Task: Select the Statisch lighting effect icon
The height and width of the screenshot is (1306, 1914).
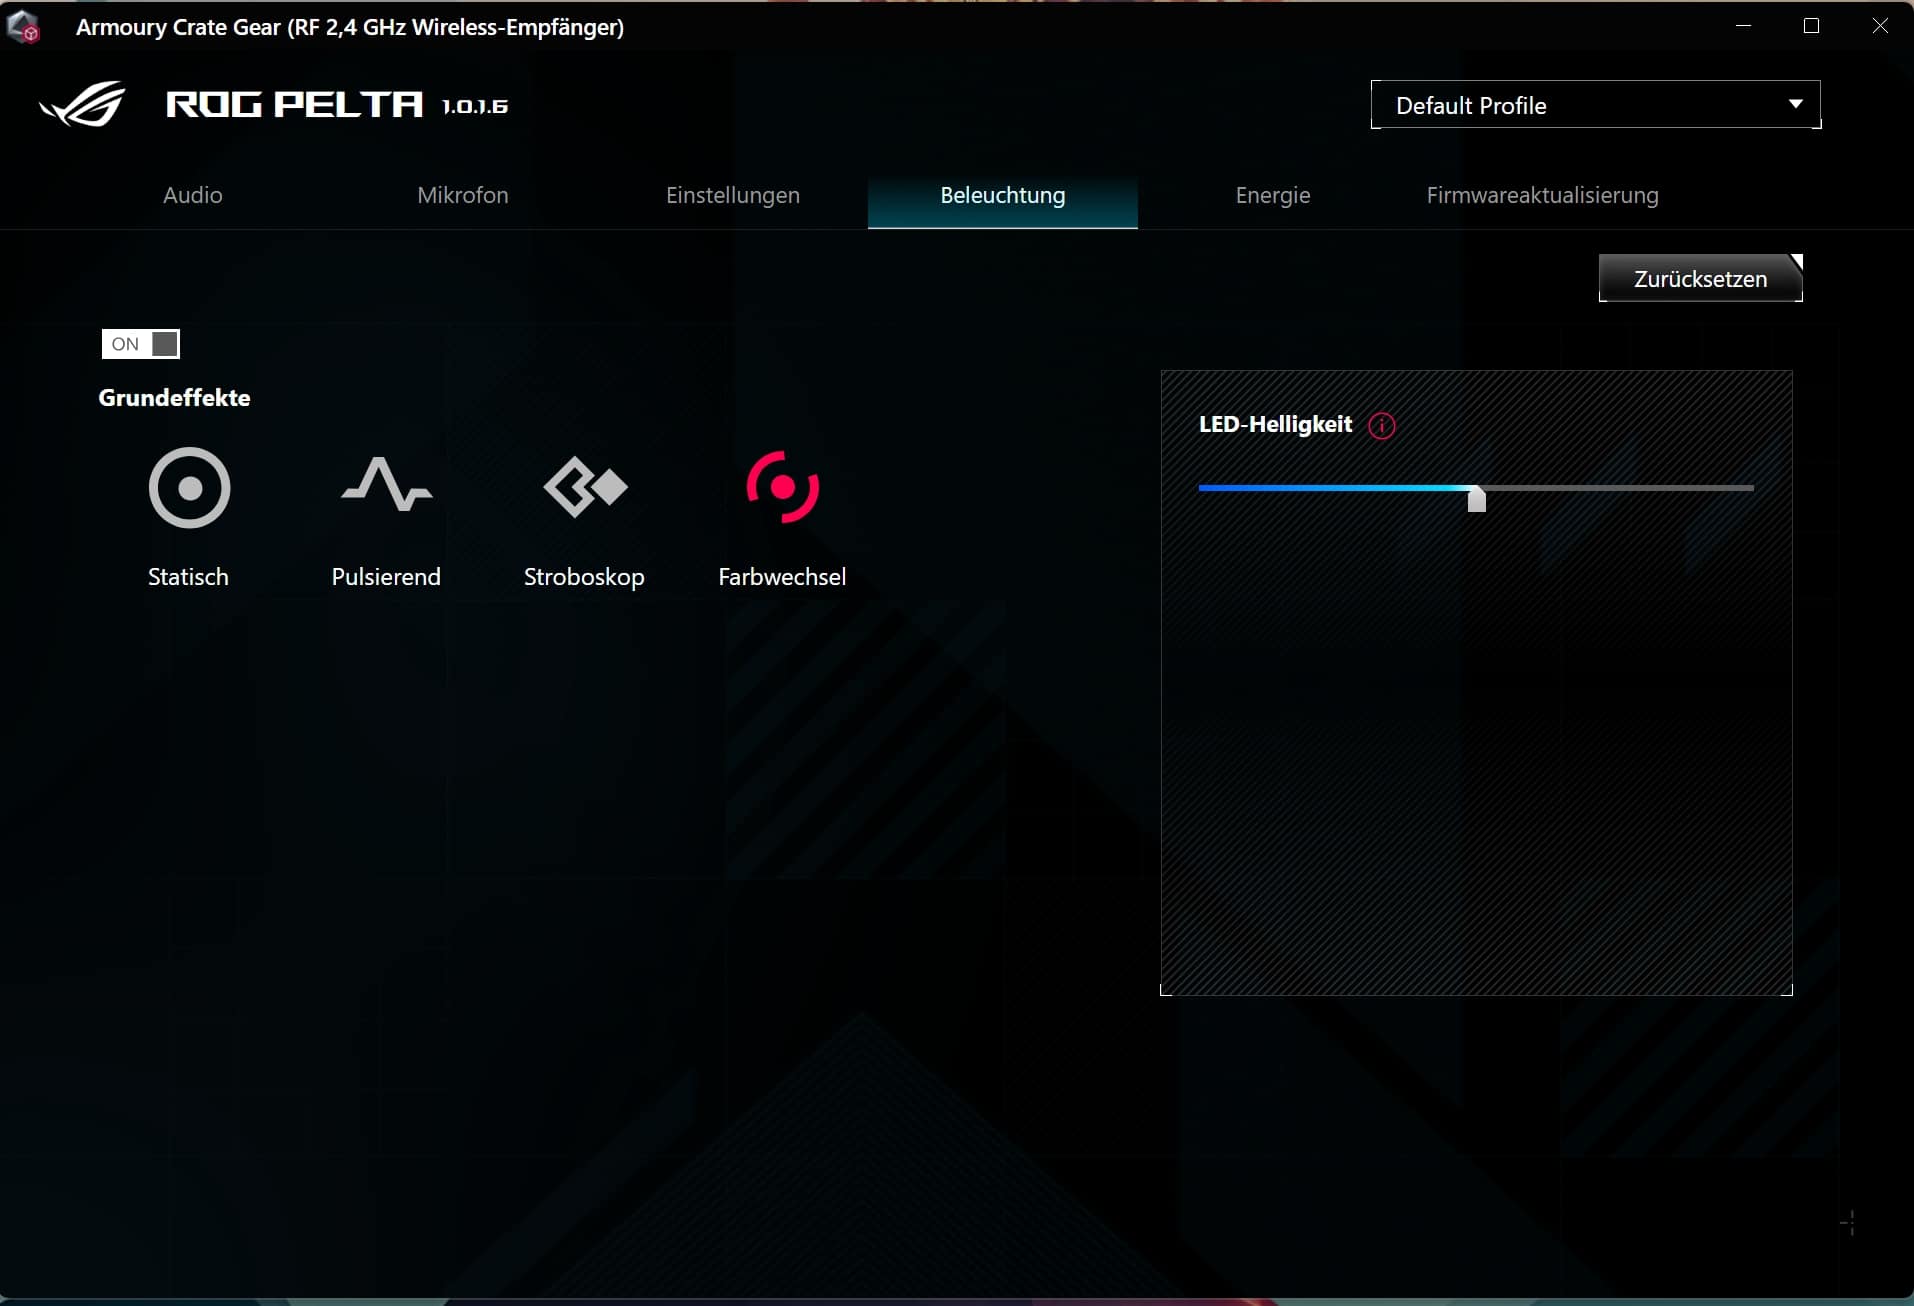Action: point(189,488)
